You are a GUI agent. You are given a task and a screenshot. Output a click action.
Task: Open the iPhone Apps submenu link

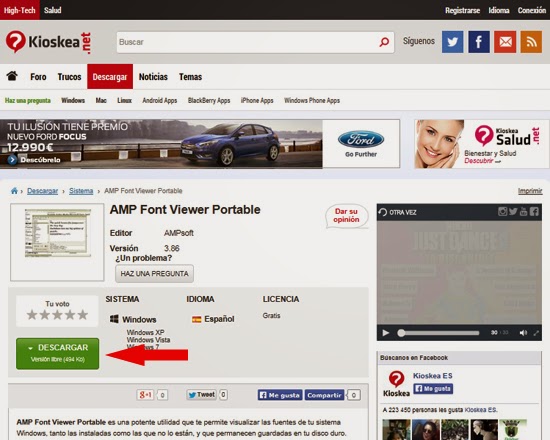257,100
